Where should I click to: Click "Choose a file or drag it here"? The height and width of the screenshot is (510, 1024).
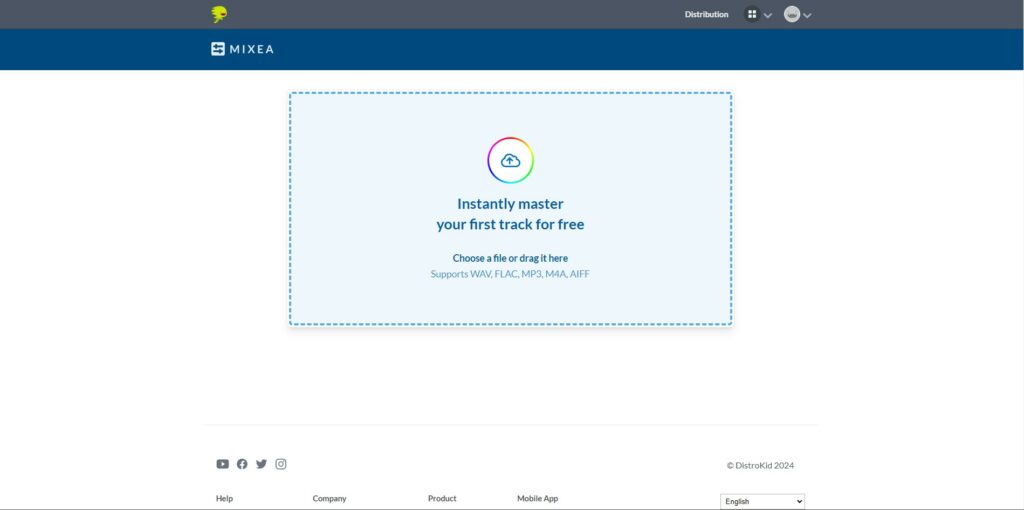(510, 258)
